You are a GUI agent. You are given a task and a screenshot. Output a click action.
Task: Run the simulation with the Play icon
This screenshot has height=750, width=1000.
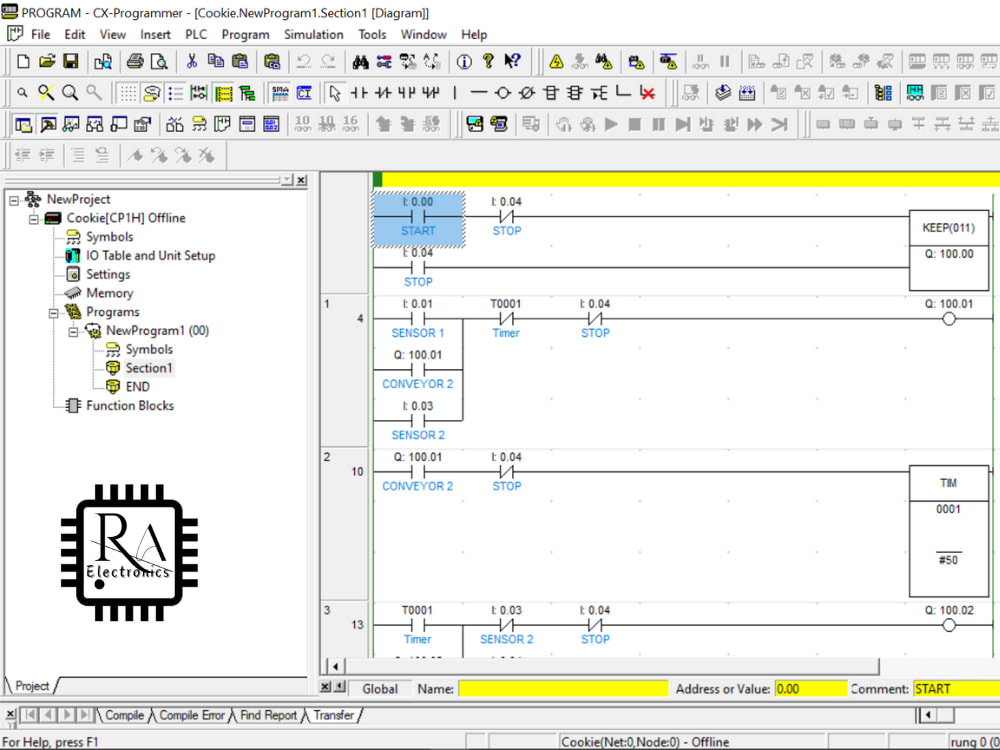[x=612, y=124]
